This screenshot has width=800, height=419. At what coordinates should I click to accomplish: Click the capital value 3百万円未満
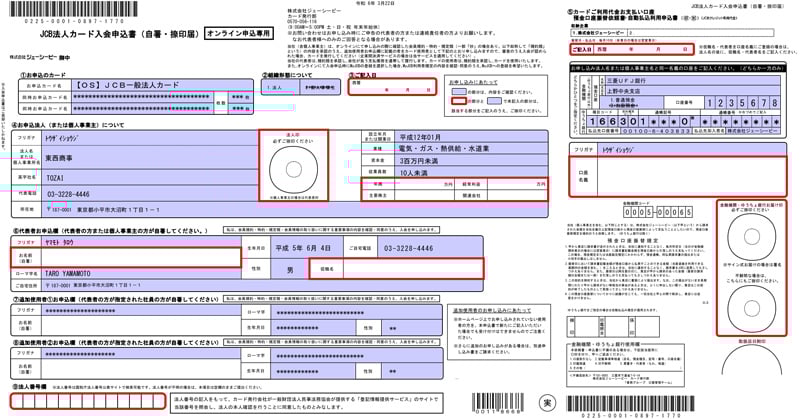point(418,161)
